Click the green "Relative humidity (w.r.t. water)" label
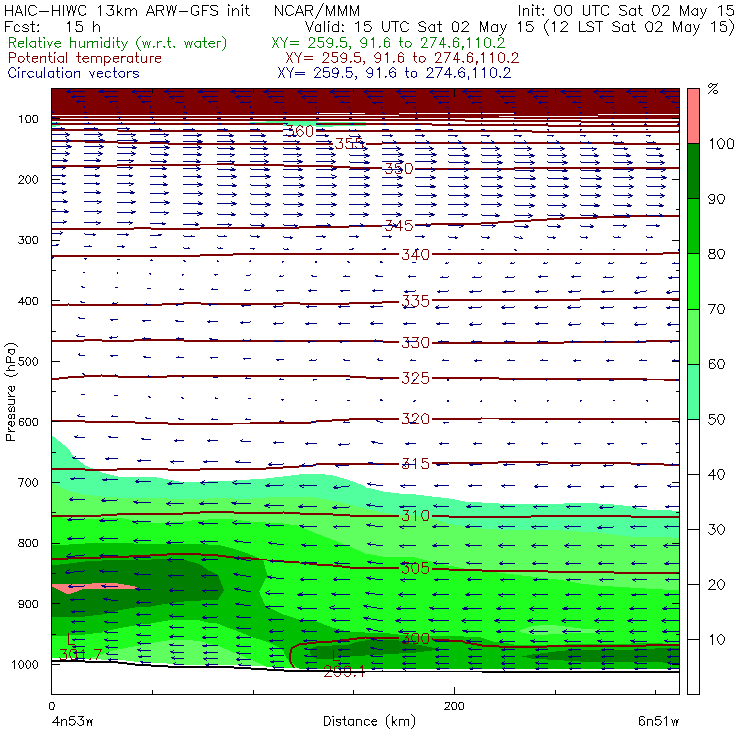 pos(118,43)
